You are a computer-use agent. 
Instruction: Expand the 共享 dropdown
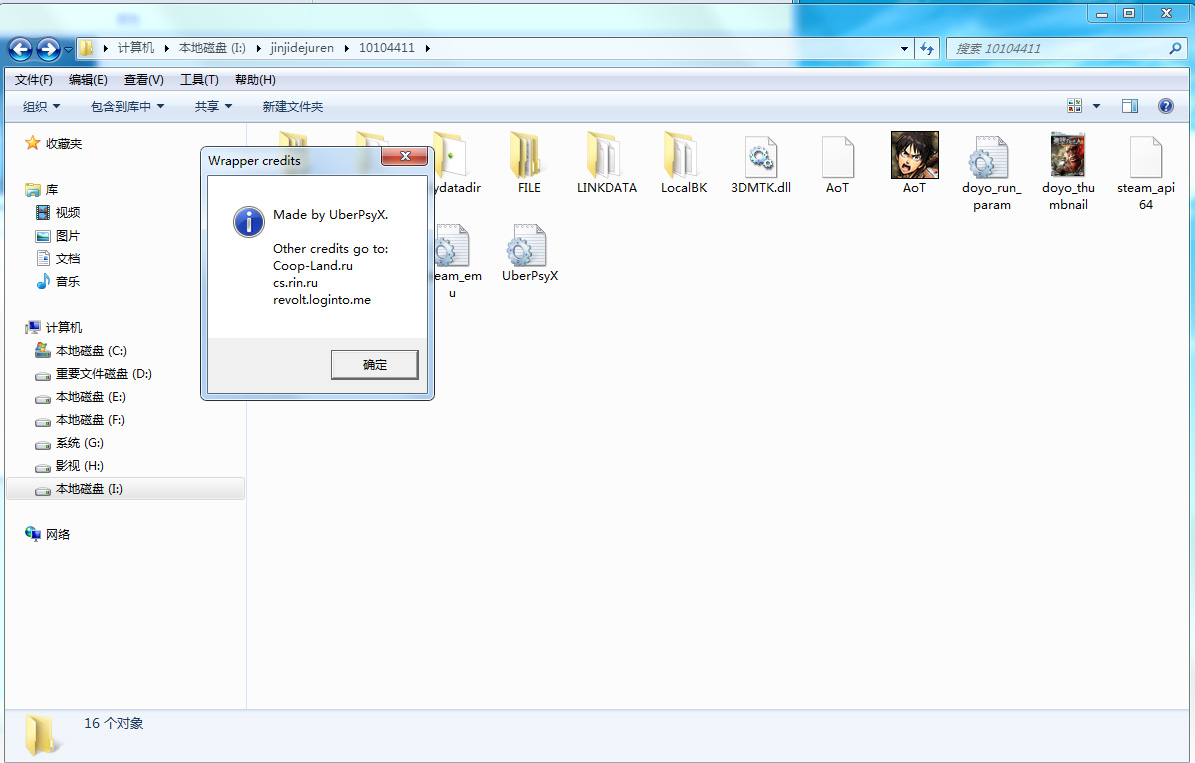213,107
